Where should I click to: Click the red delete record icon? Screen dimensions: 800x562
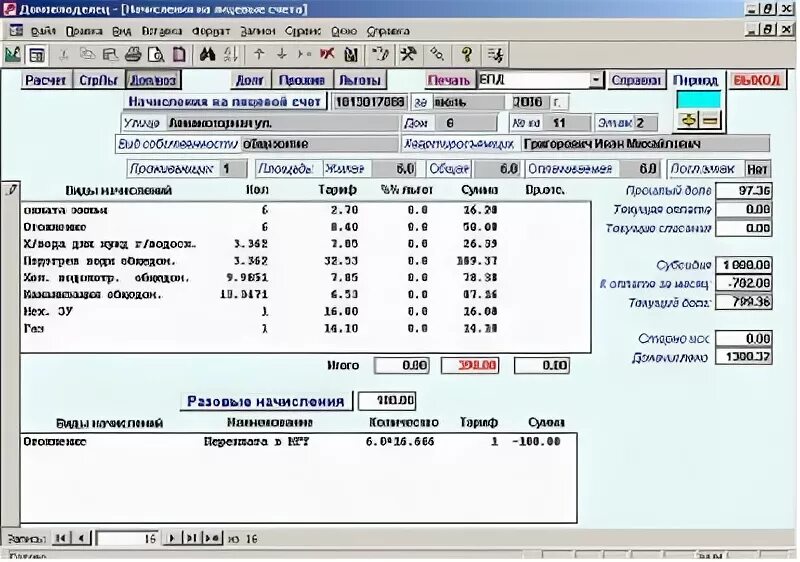(x=327, y=54)
